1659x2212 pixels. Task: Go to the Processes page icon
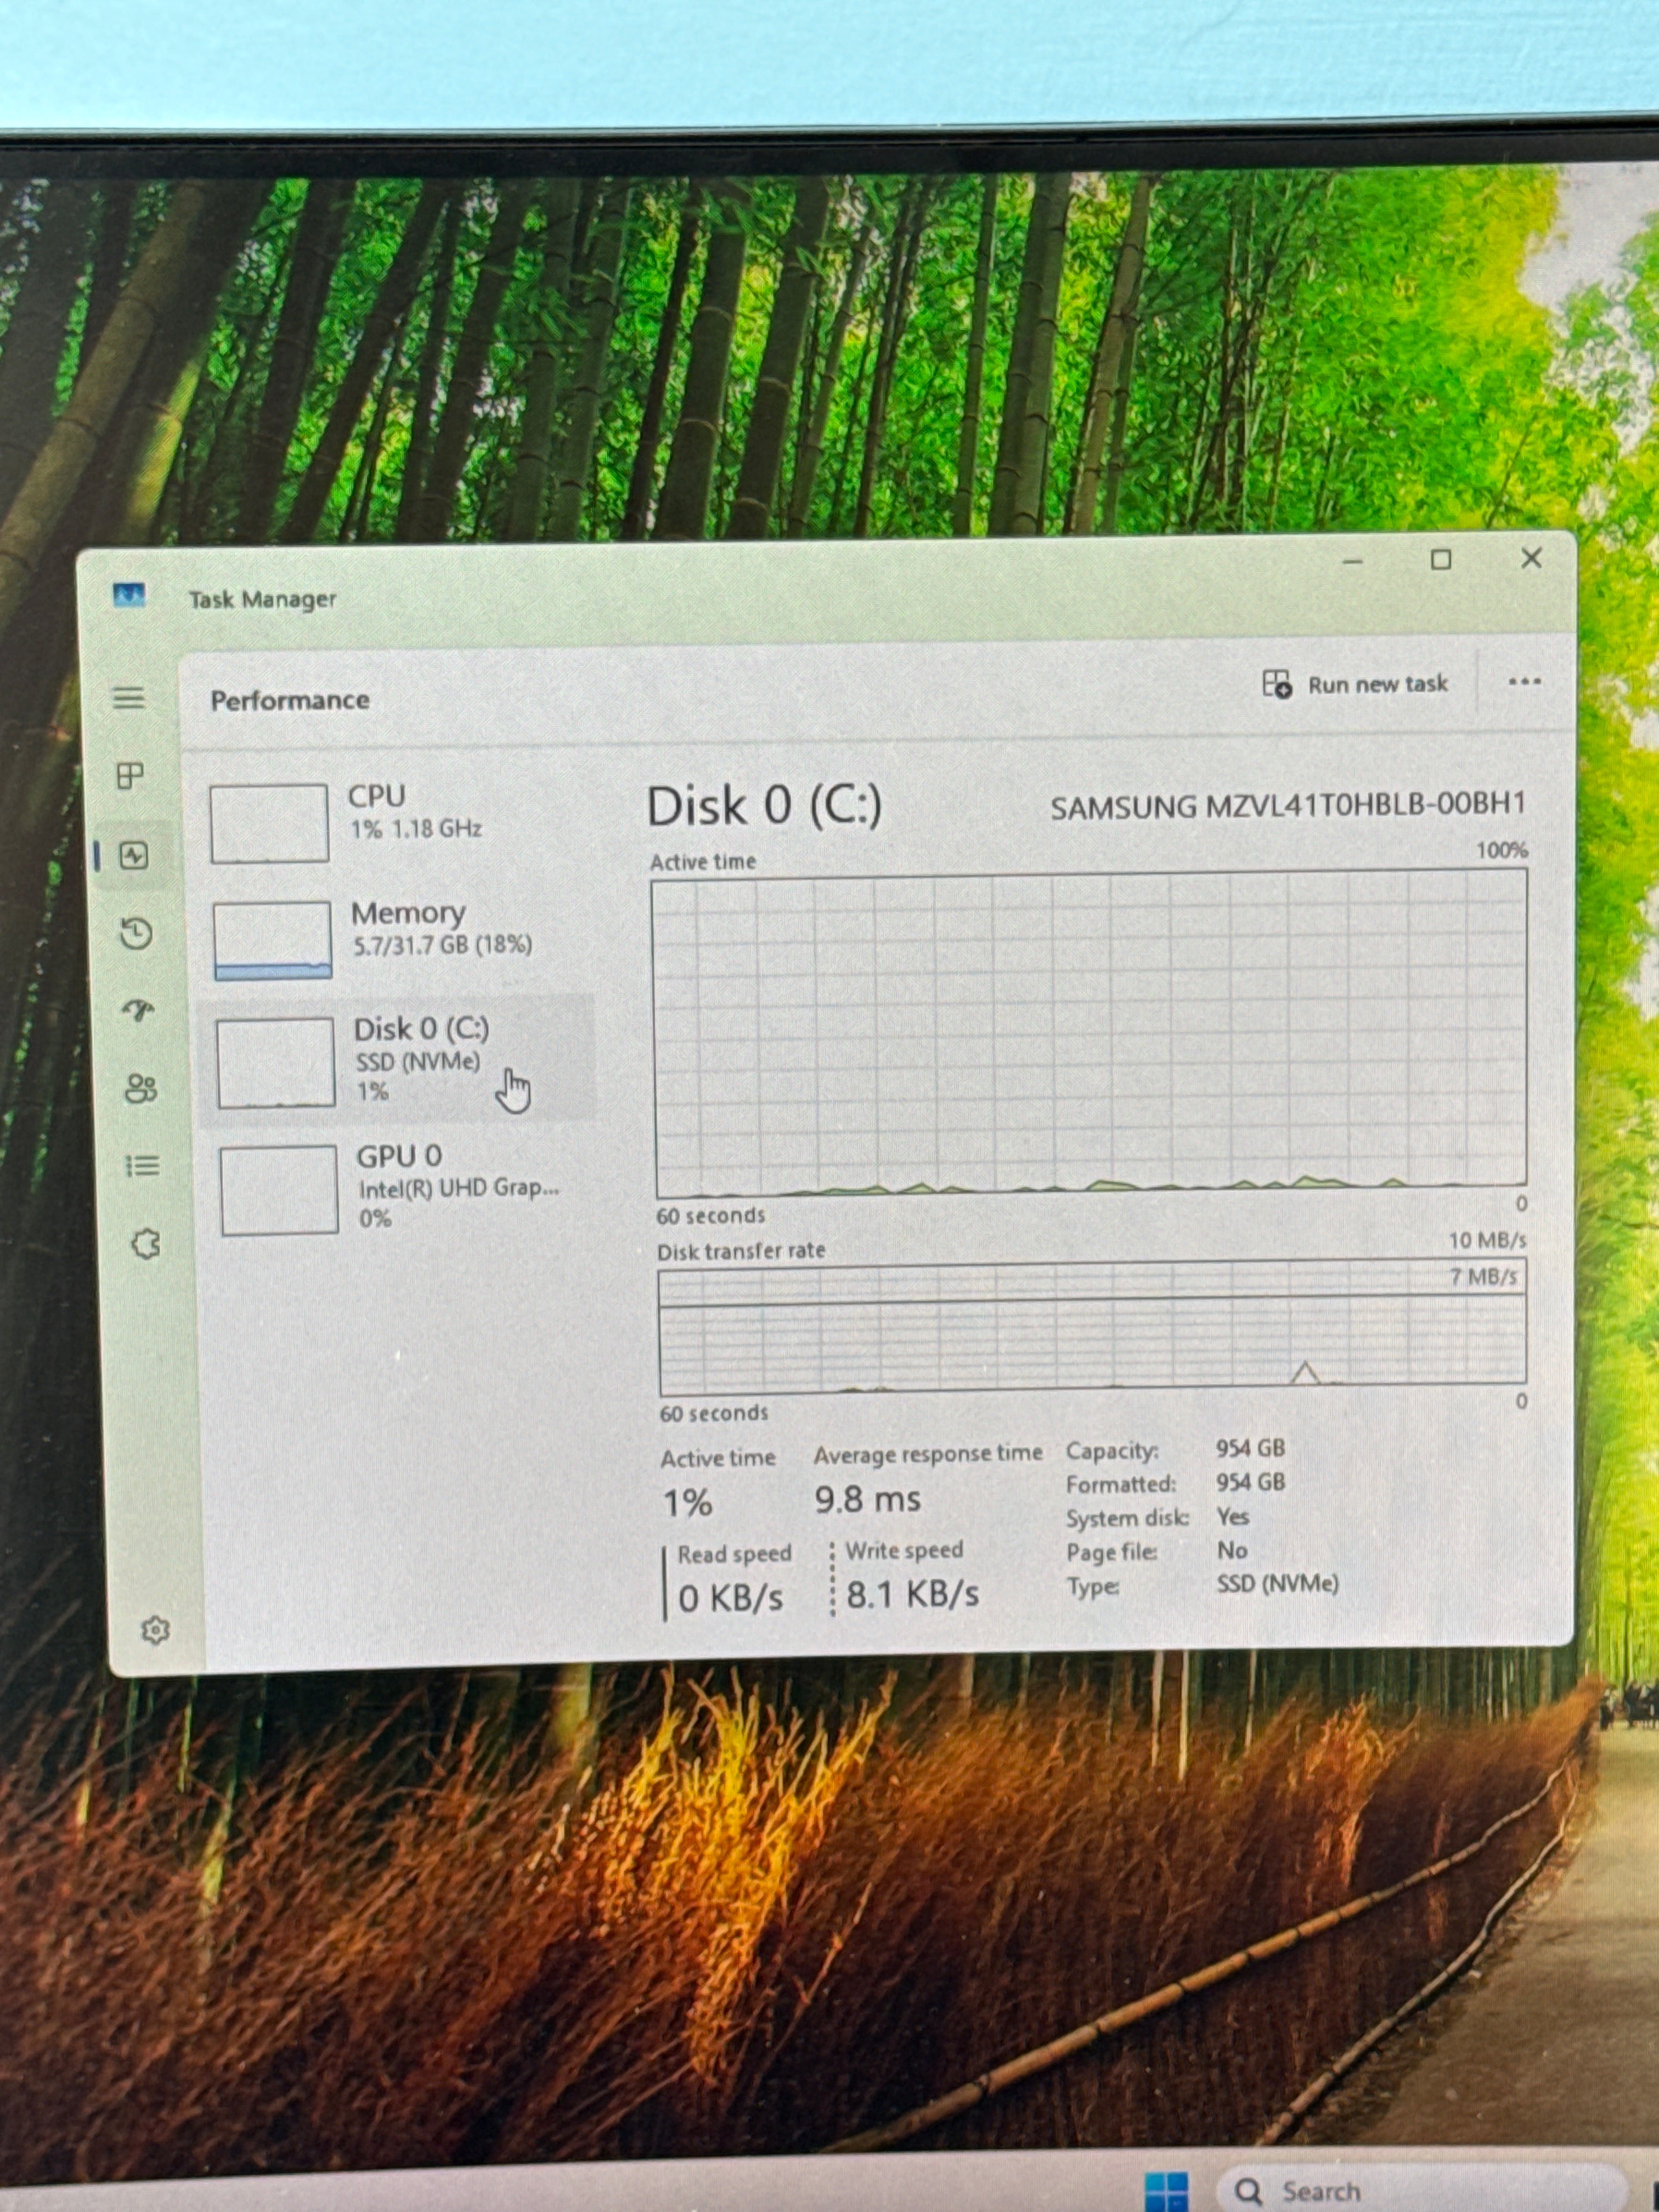click(130, 775)
